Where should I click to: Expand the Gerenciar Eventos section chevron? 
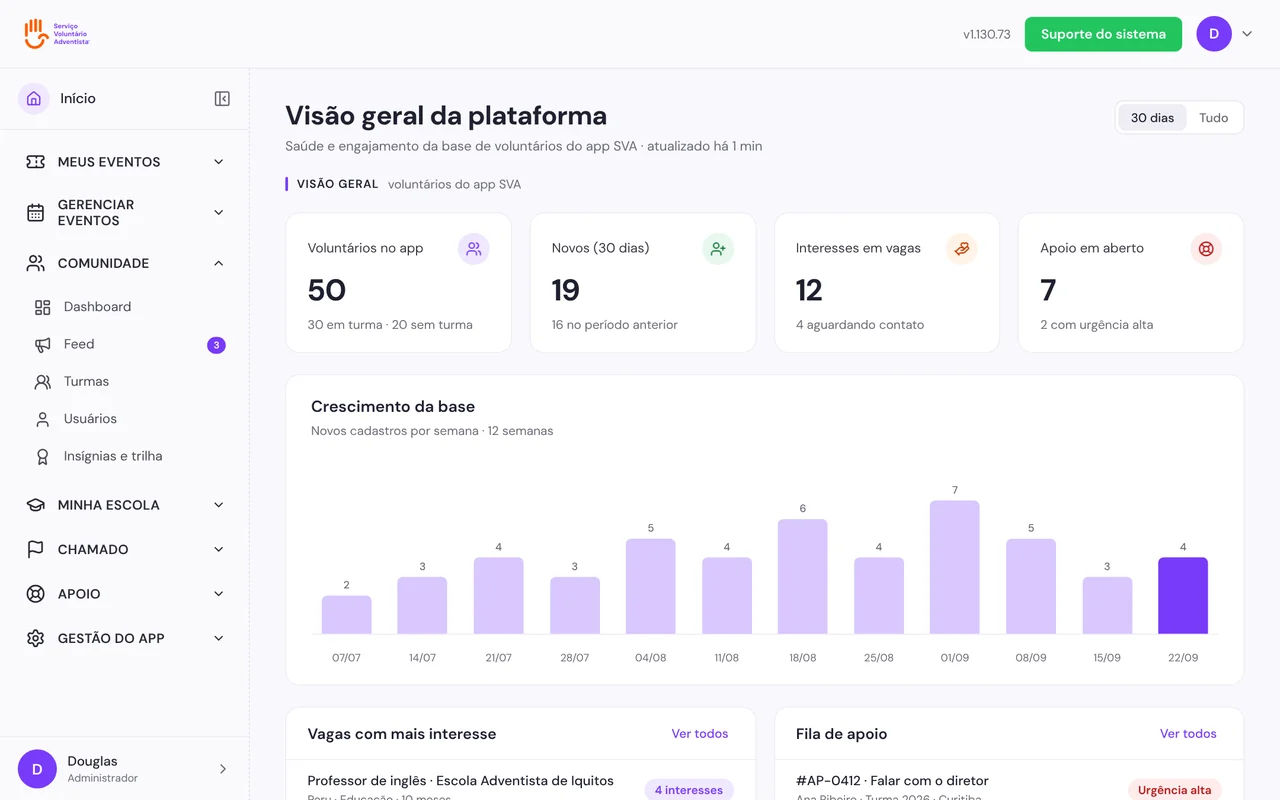coord(219,212)
